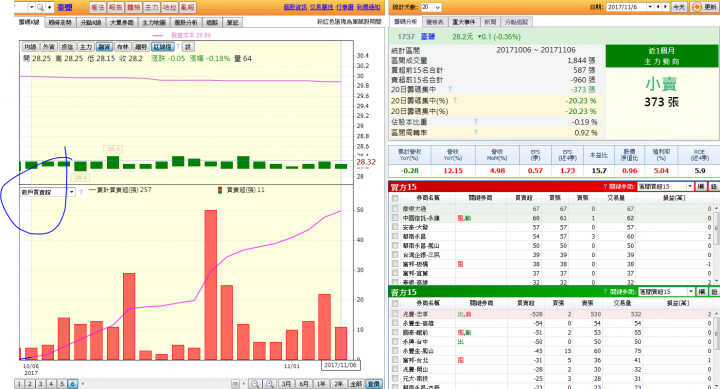Check the 永豐金-嘉義 row checkbox

point(395,323)
